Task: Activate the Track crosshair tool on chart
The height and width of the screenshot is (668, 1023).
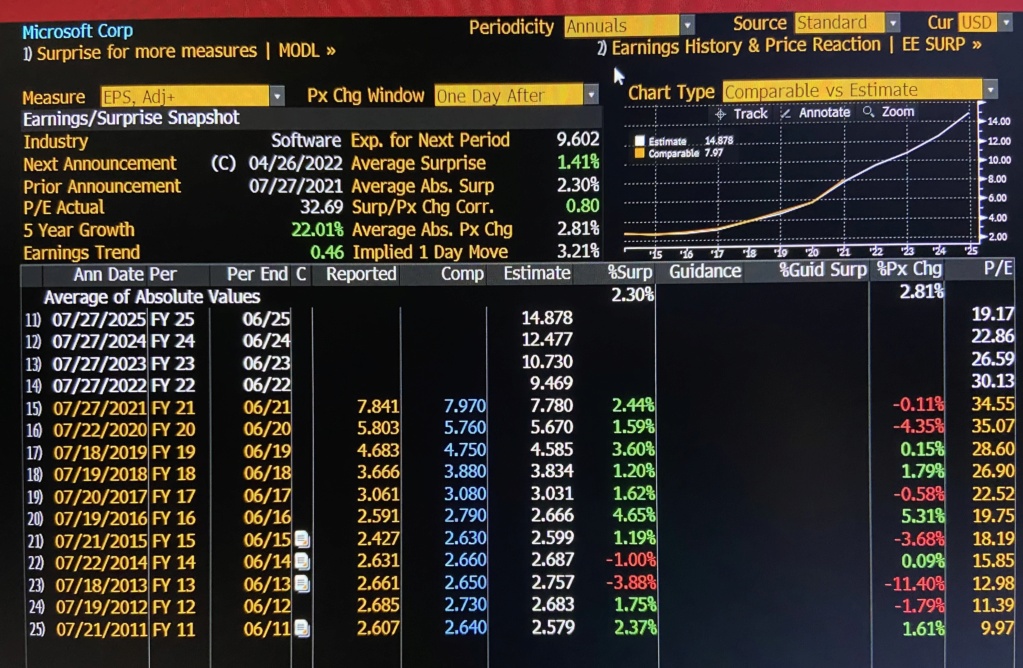Action: (x=741, y=114)
